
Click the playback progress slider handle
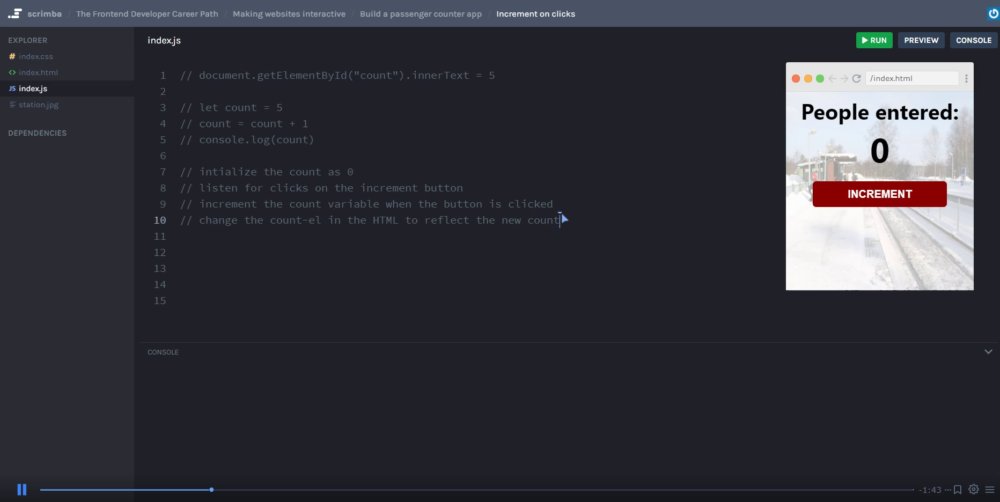click(x=211, y=489)
